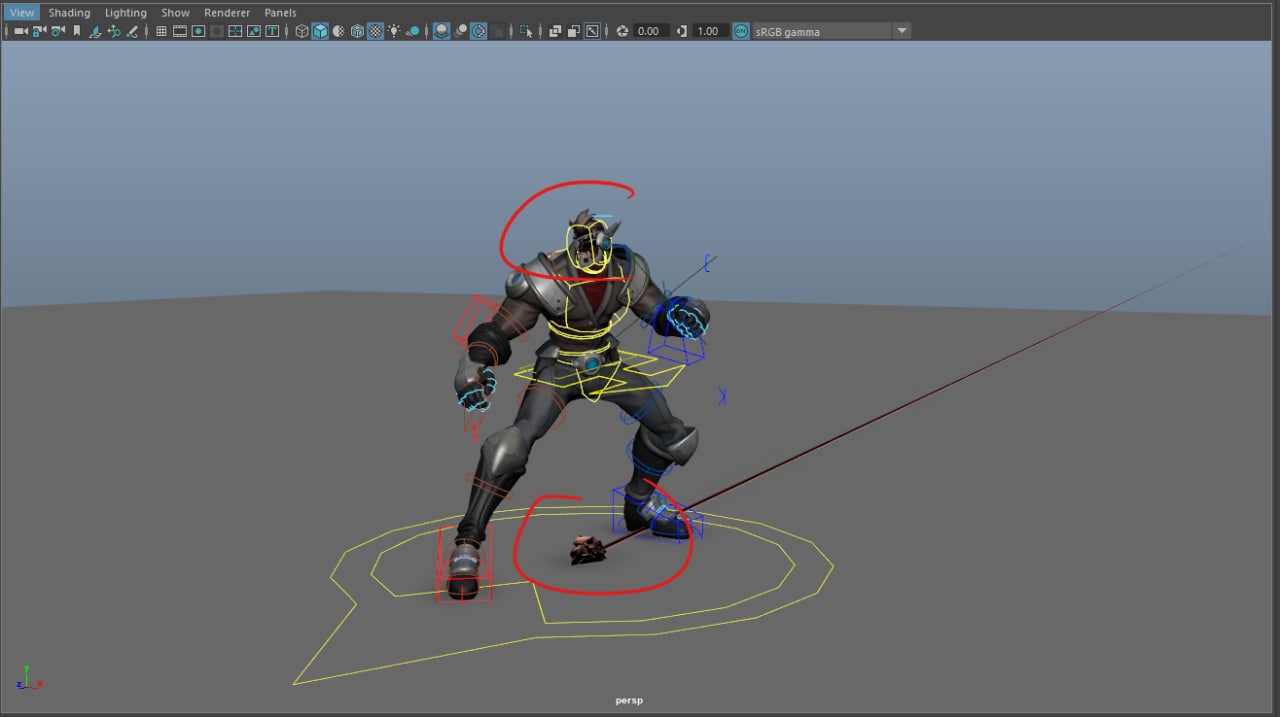
Task: Select Smooth Shade All cube icon
Action: 320,31
